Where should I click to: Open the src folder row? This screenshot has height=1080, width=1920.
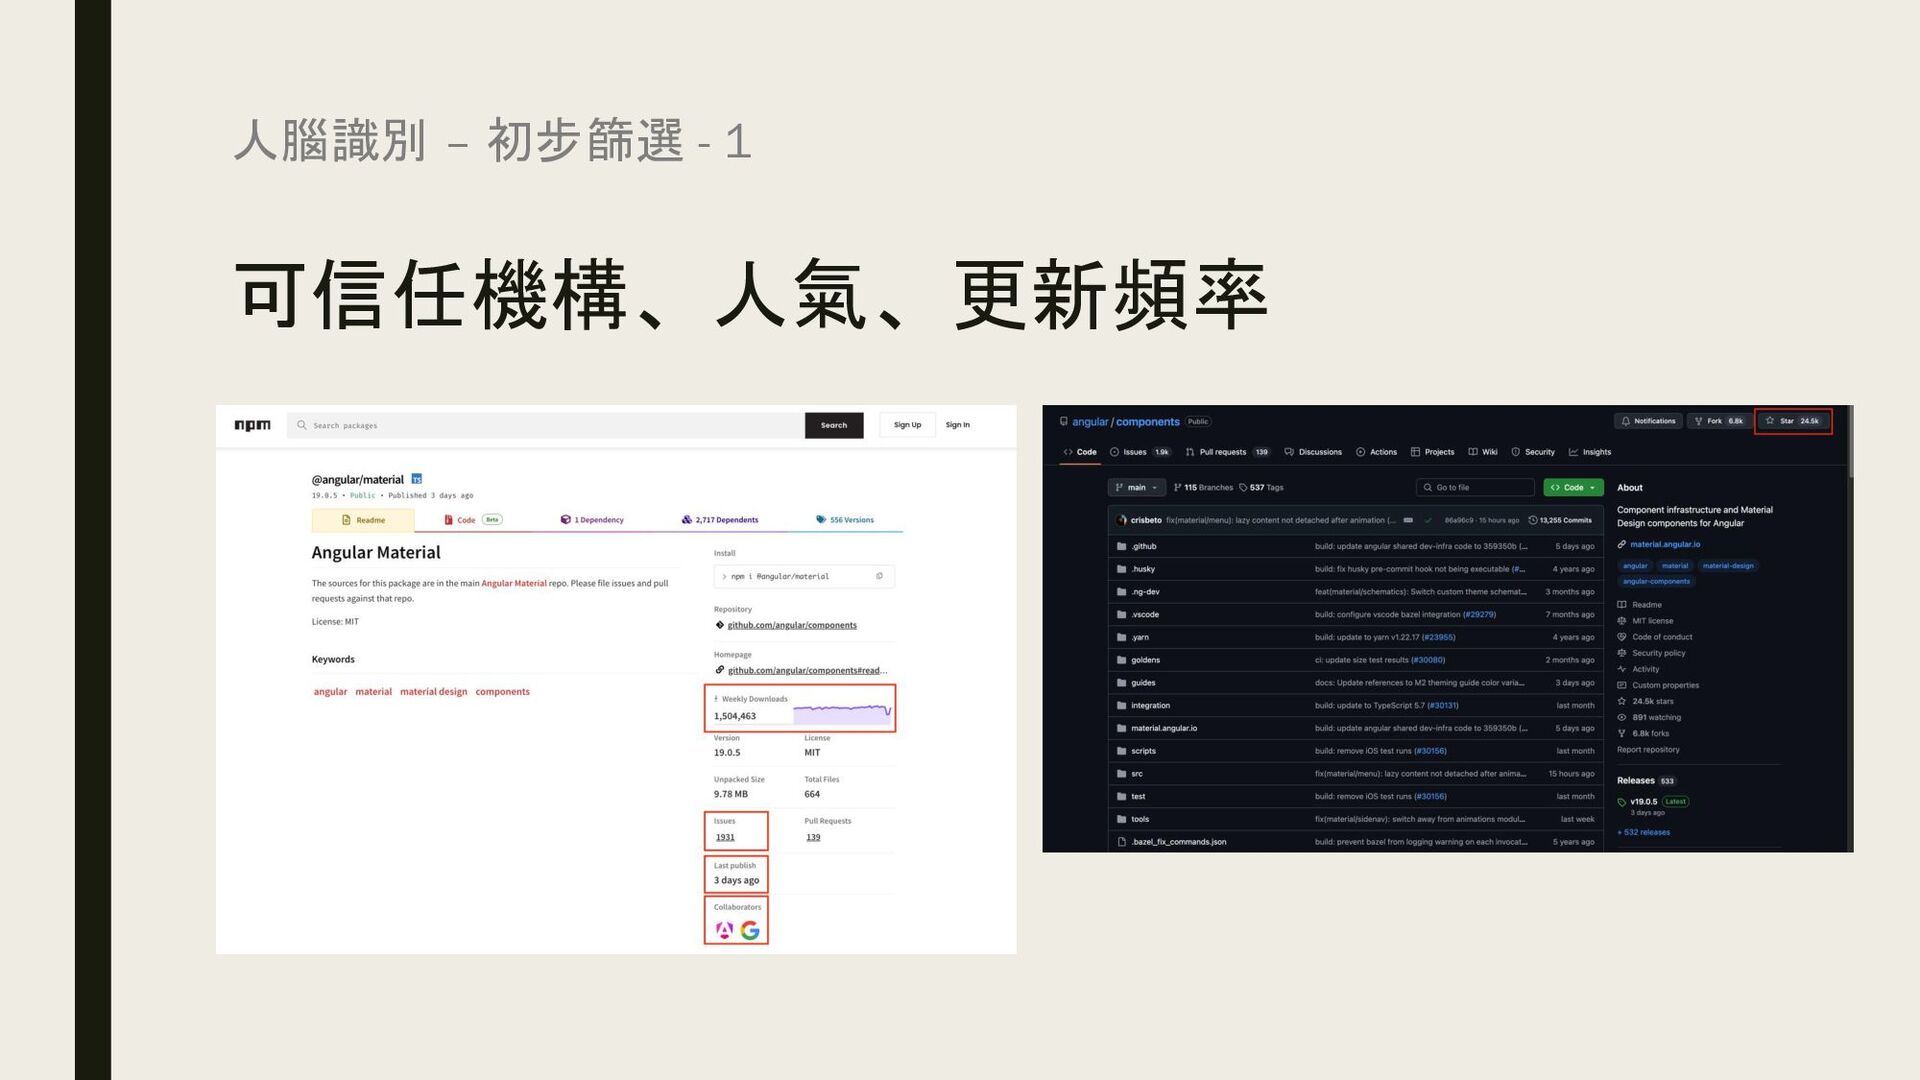[x=1356, y=774]
